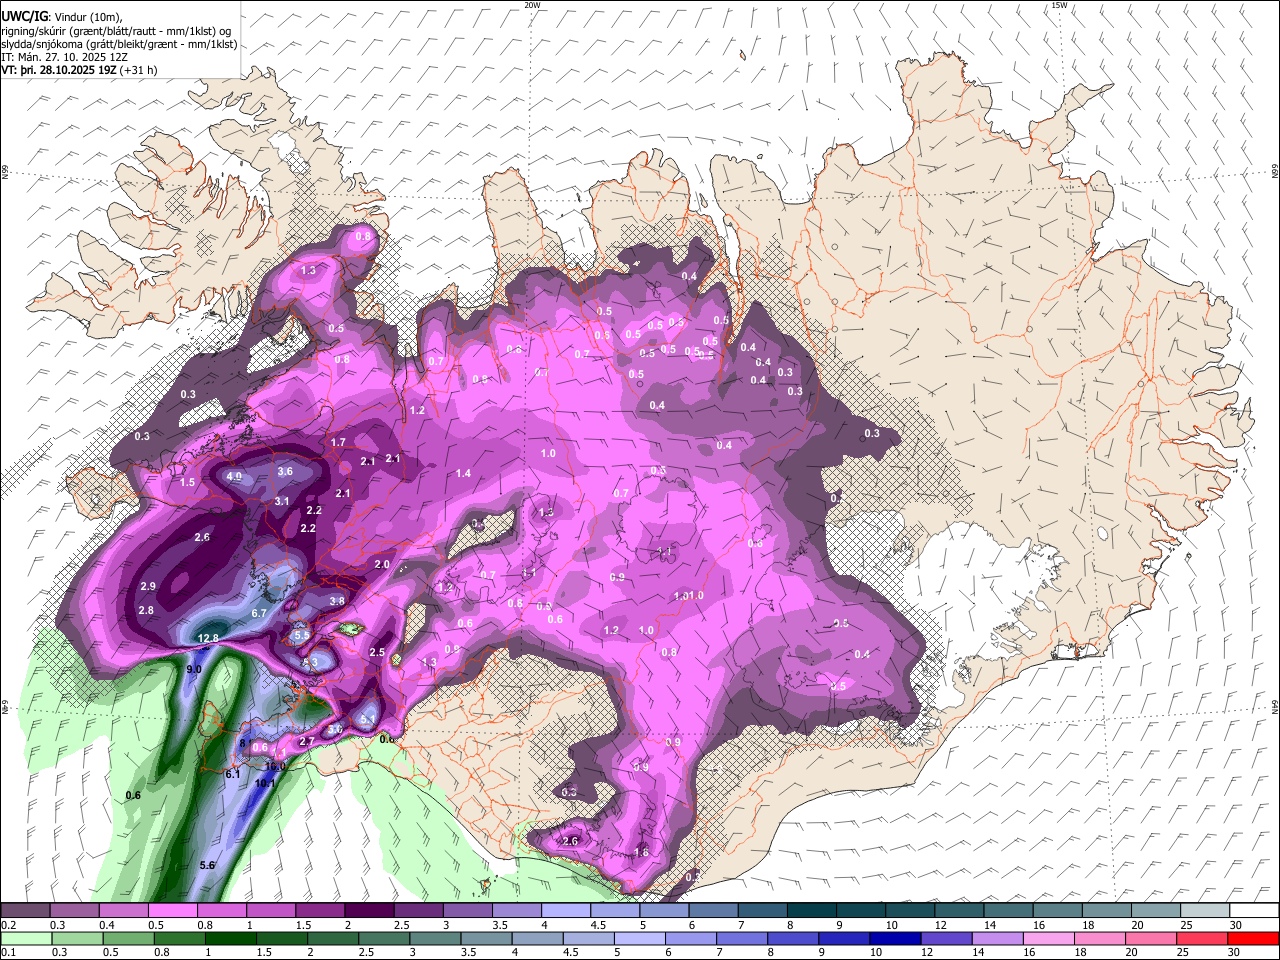Click the '2.9' precipitation value on the map

click(148, 586)
